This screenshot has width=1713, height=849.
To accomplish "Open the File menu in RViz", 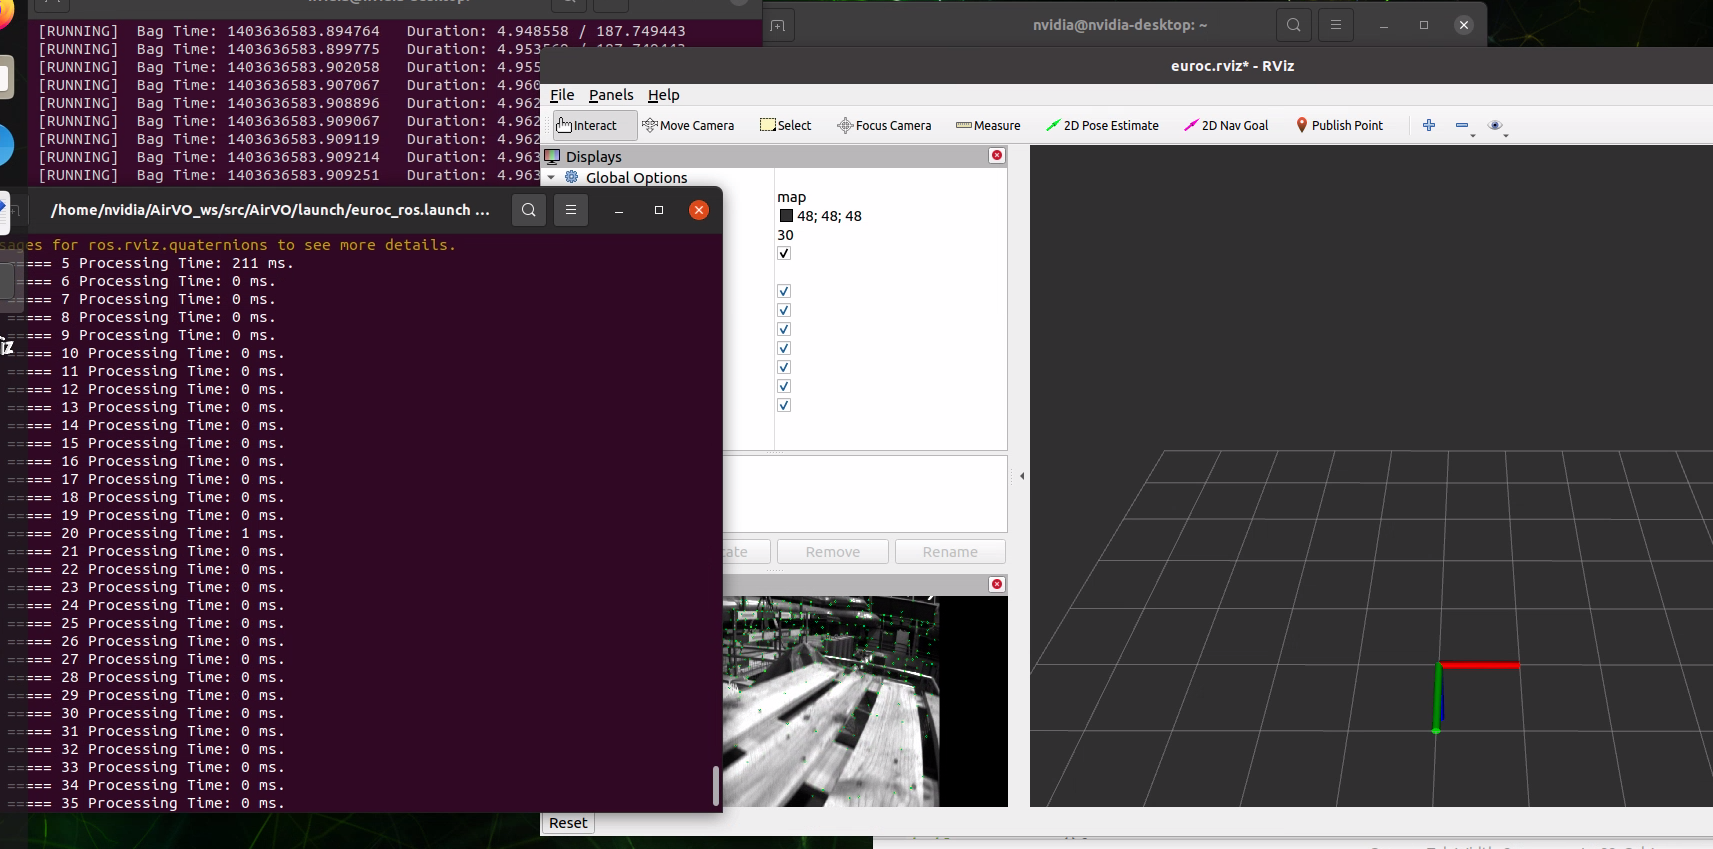I will (x=562, y=95).
